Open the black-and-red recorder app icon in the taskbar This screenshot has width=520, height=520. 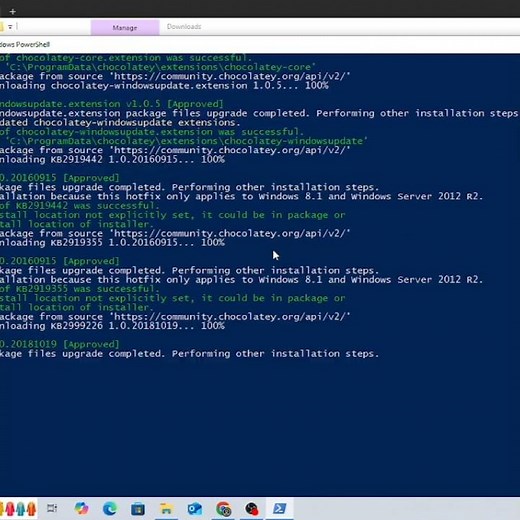coord(252,509)
